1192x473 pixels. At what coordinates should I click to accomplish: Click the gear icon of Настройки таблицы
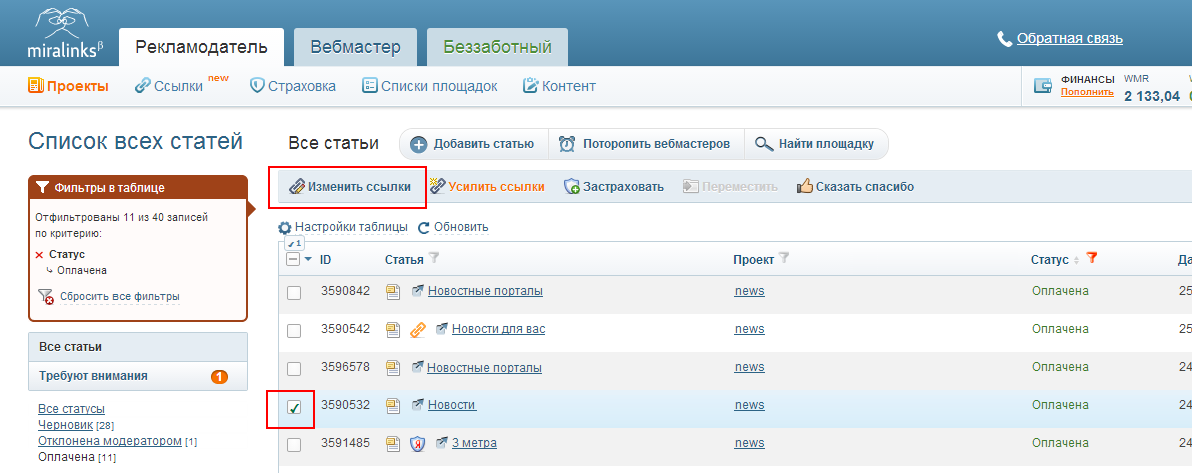pos(284,227)
